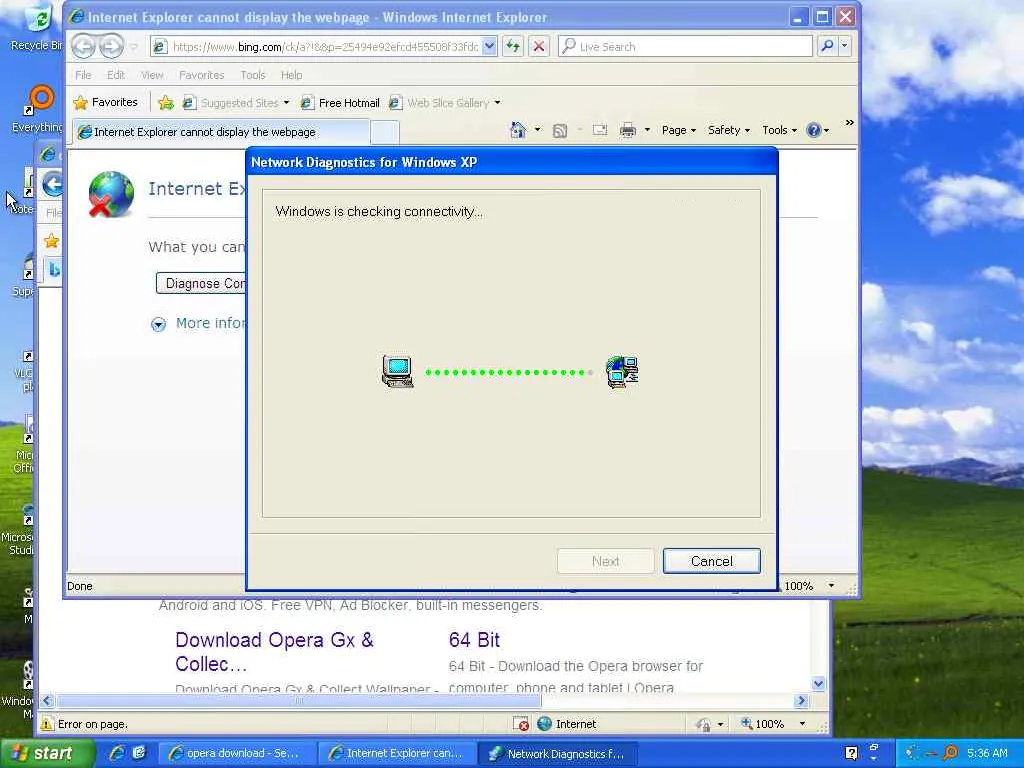Viewport: 1024px width, 768px height.
Task: Open the Edit menu
Action: click(116, 75)
